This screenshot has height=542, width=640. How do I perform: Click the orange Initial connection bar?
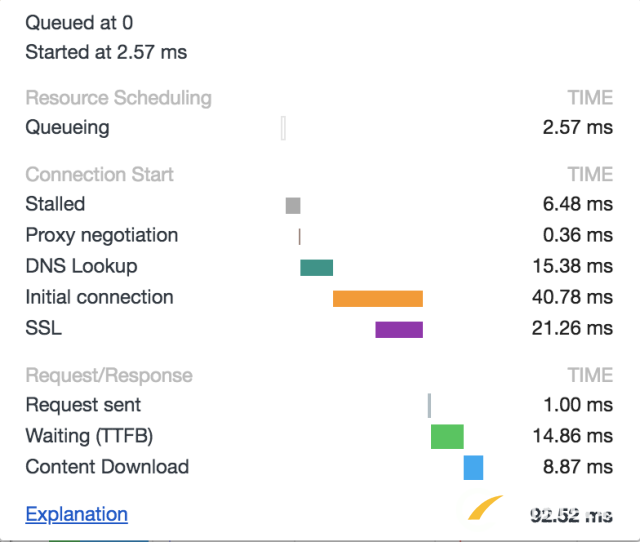coord(377,298)
